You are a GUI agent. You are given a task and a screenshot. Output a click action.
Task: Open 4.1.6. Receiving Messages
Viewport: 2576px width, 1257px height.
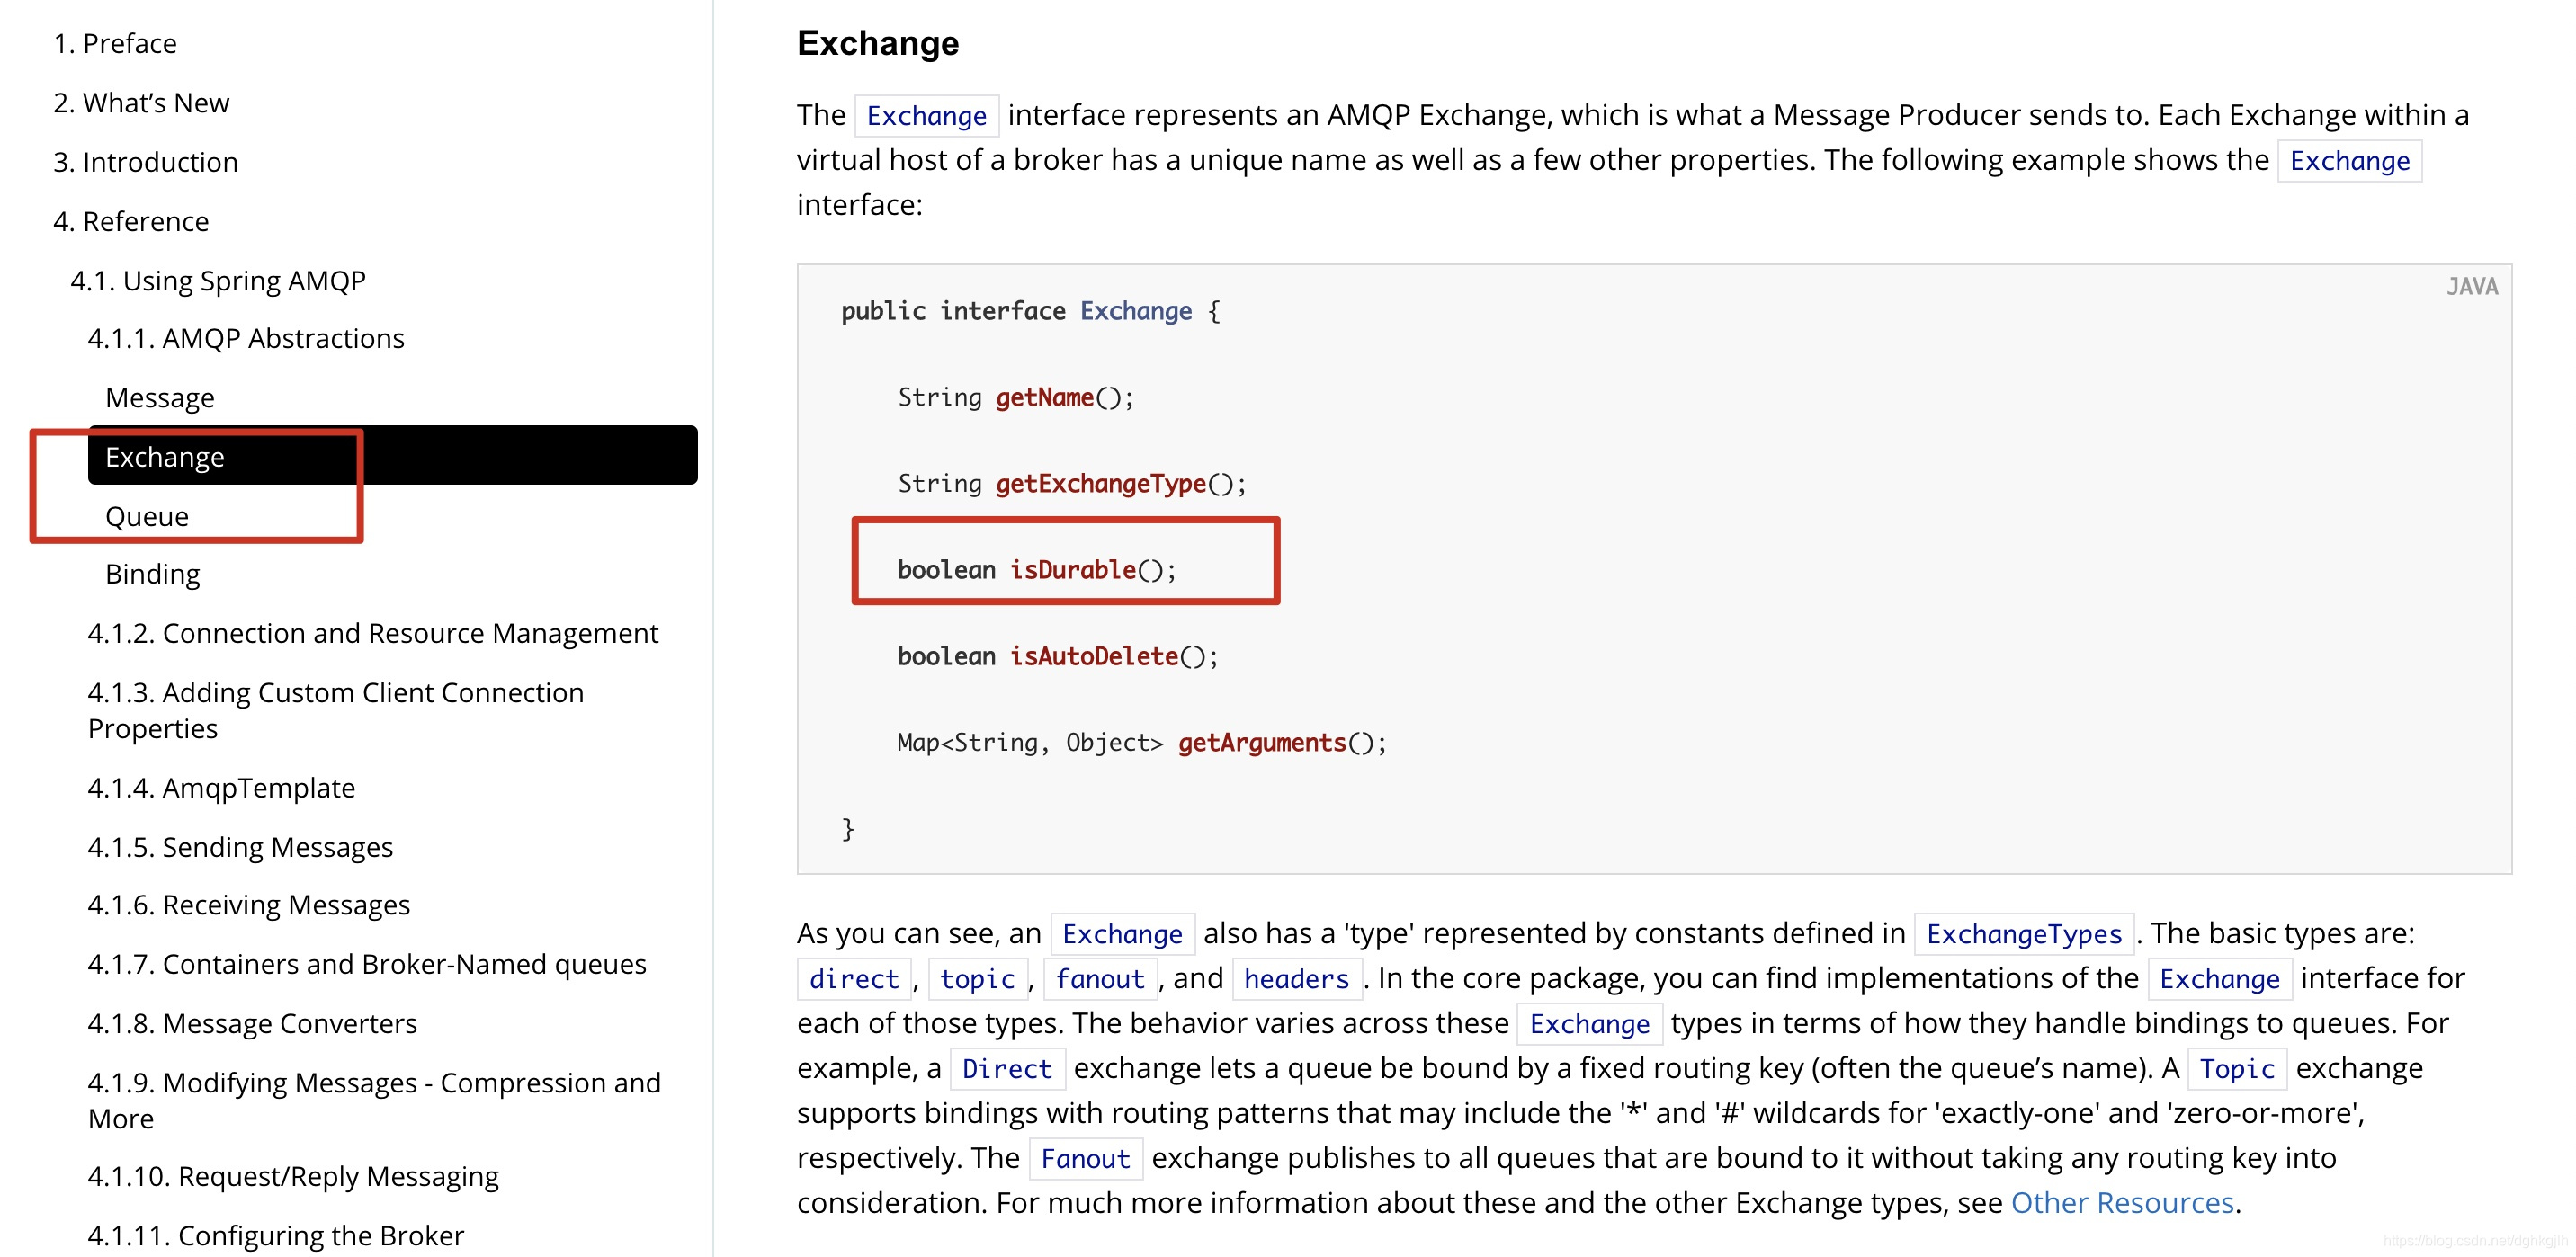pyautogui.click(x=249, y=905)
